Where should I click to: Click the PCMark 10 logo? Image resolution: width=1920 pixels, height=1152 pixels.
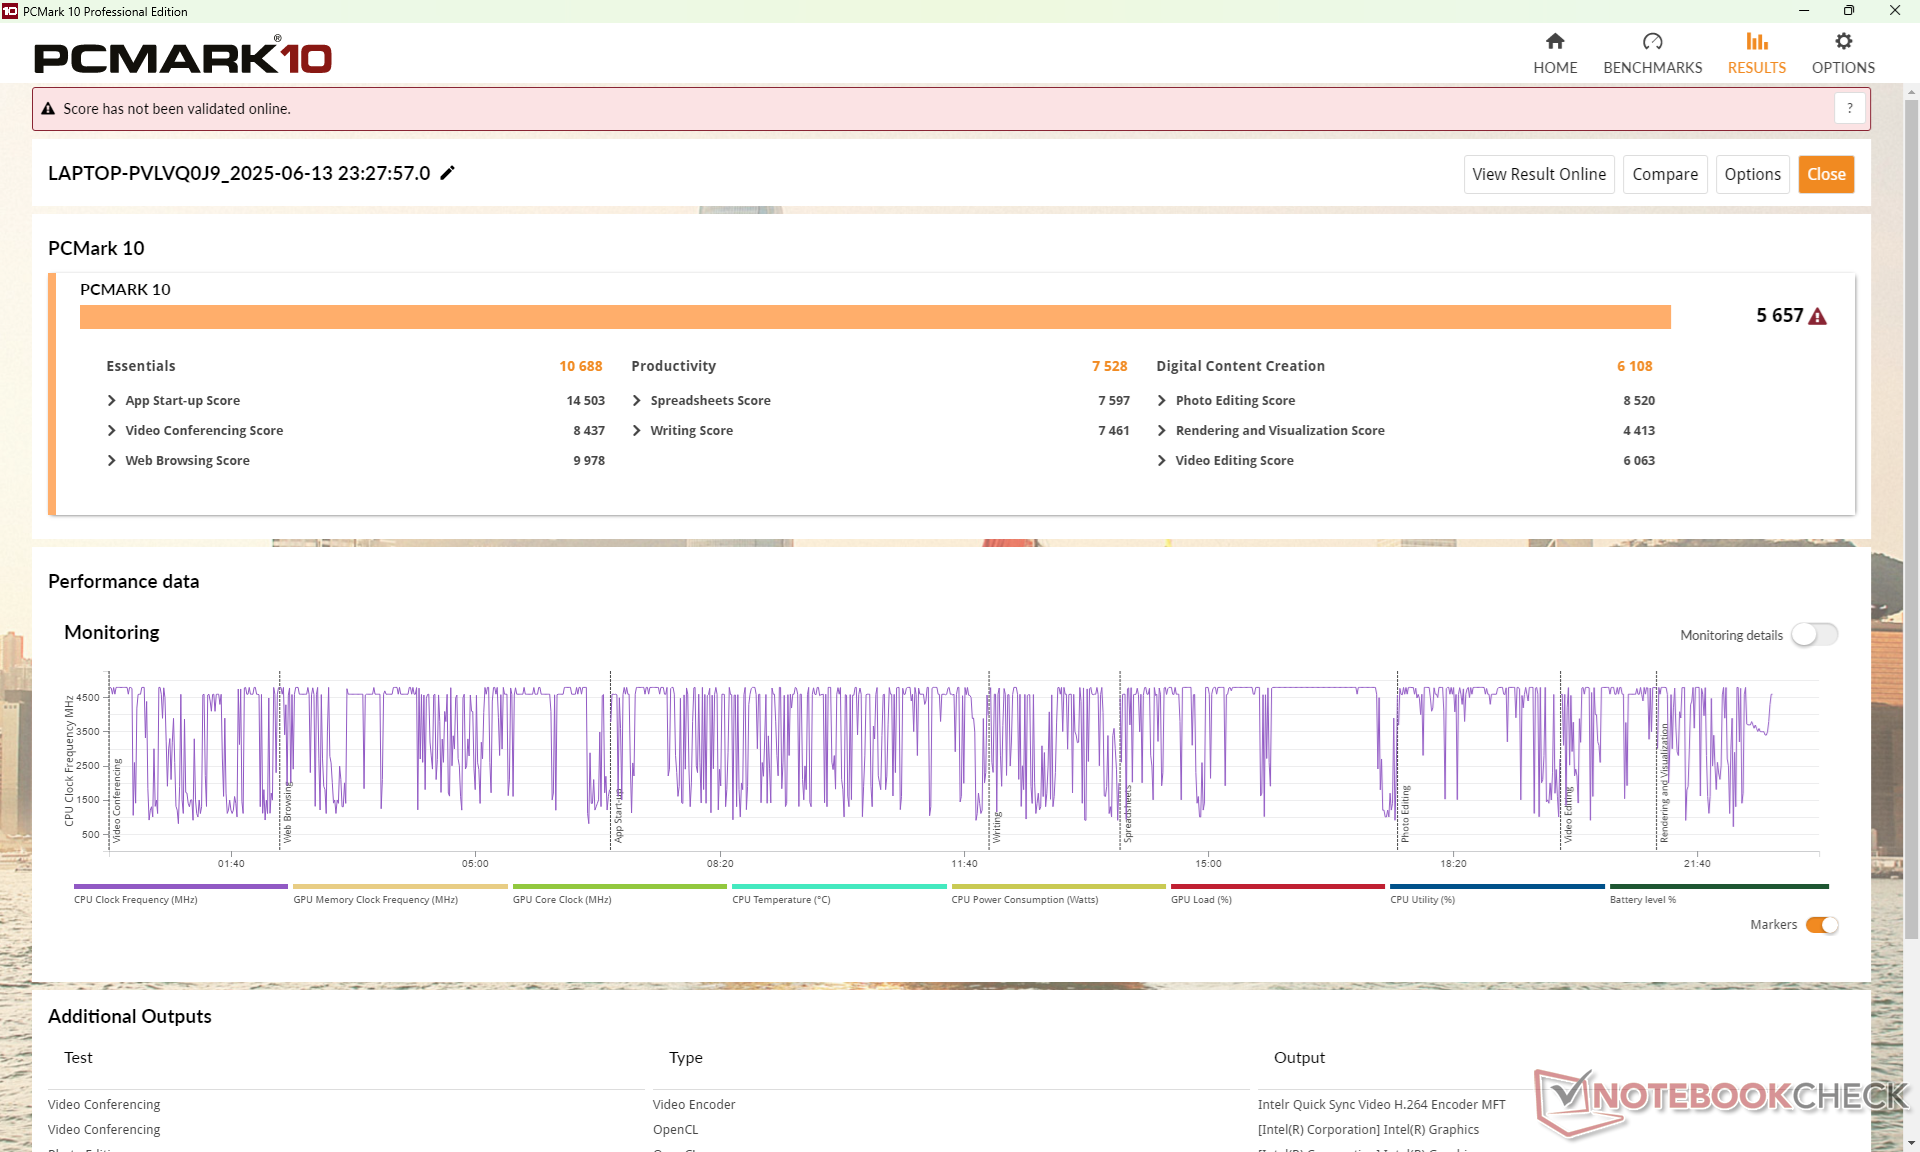pos(183,56)
